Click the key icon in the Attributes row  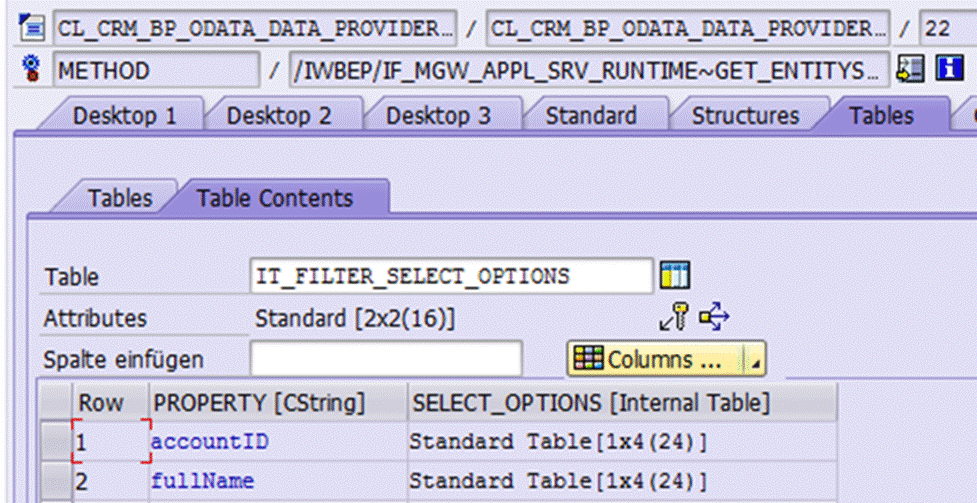click(x=673, y=318)
